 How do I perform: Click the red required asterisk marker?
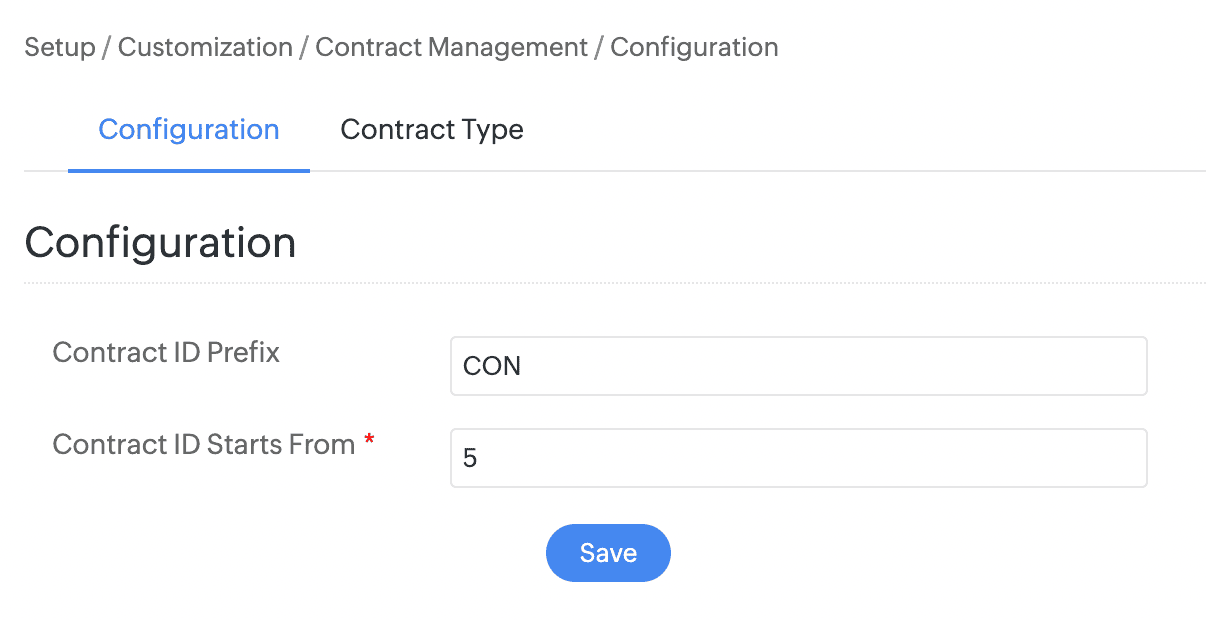pos(369,441)
